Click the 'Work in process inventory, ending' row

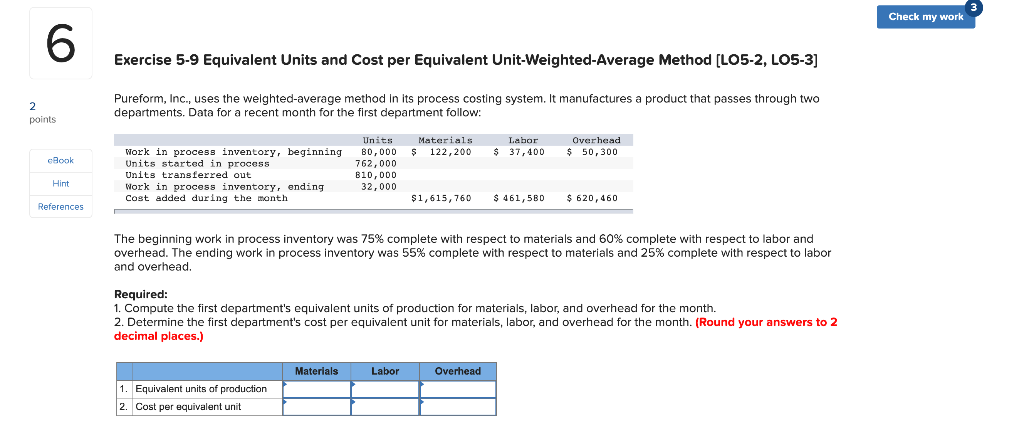coord(374,187)
